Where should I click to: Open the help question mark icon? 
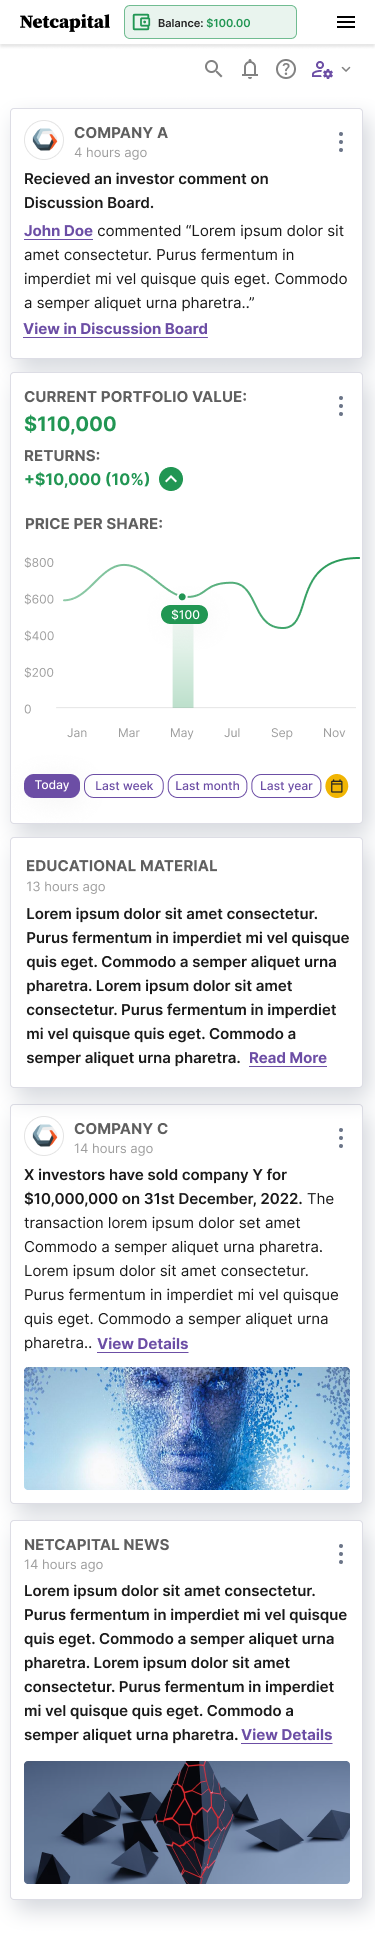[x=286, y=69]
